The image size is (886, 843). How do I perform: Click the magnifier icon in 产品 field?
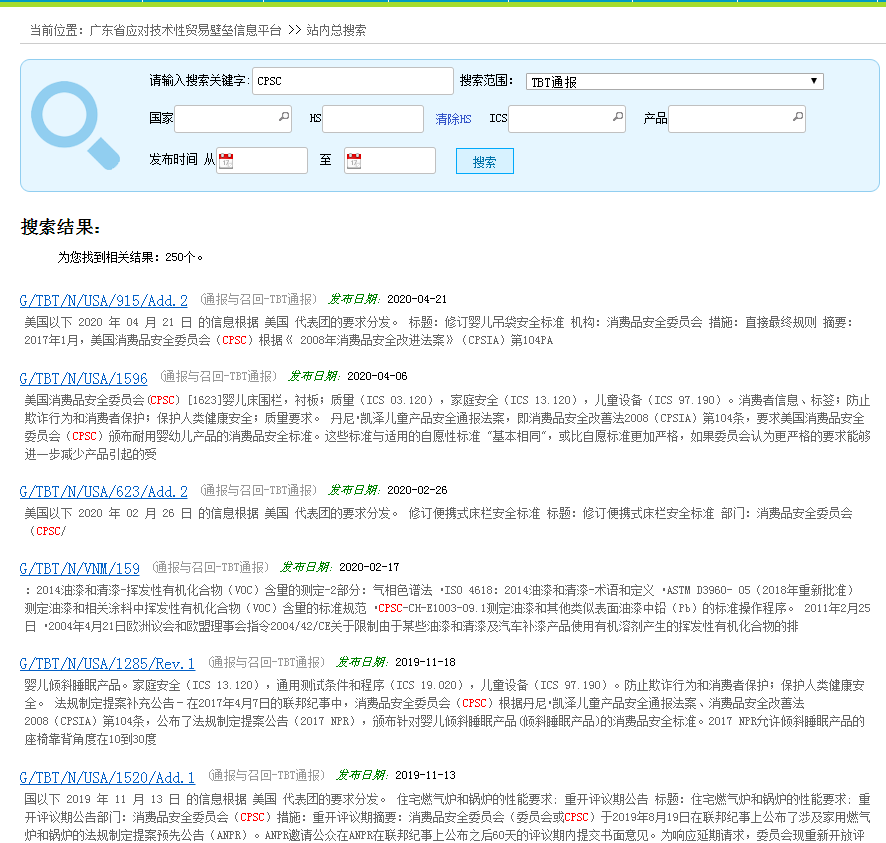pos(796,118)
